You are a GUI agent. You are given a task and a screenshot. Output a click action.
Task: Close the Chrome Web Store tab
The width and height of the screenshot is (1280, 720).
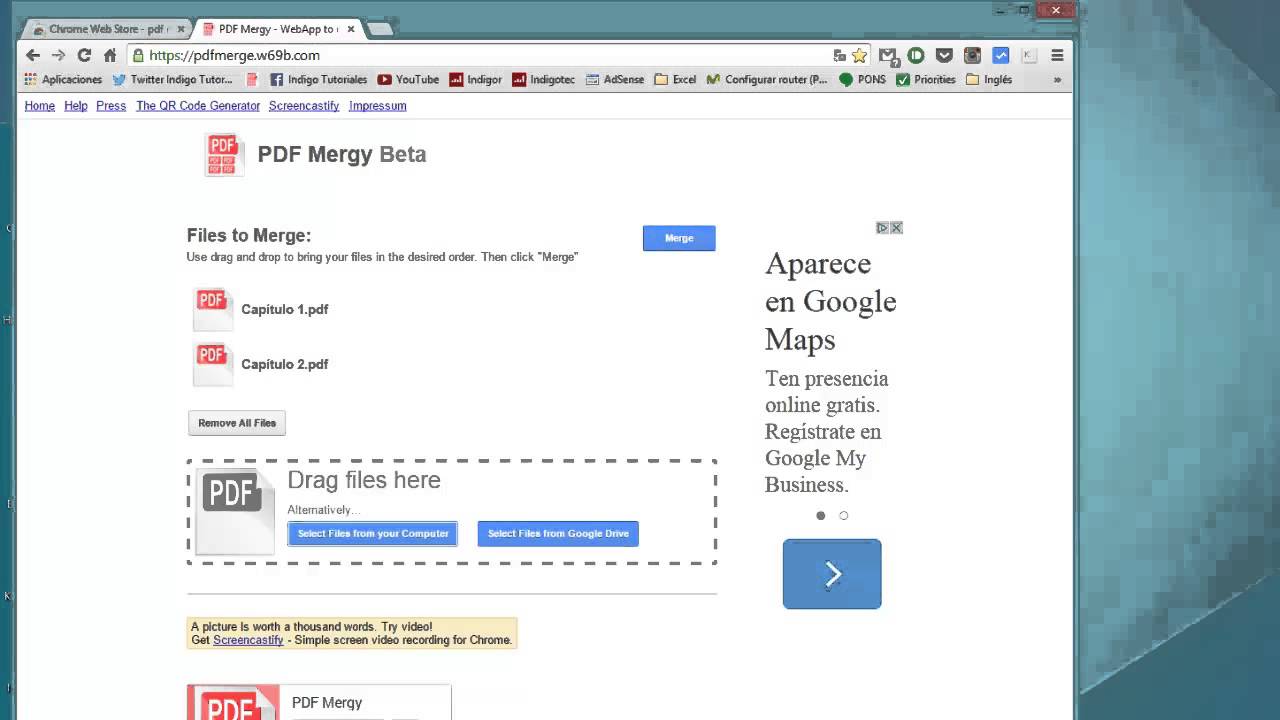[179, 29]
